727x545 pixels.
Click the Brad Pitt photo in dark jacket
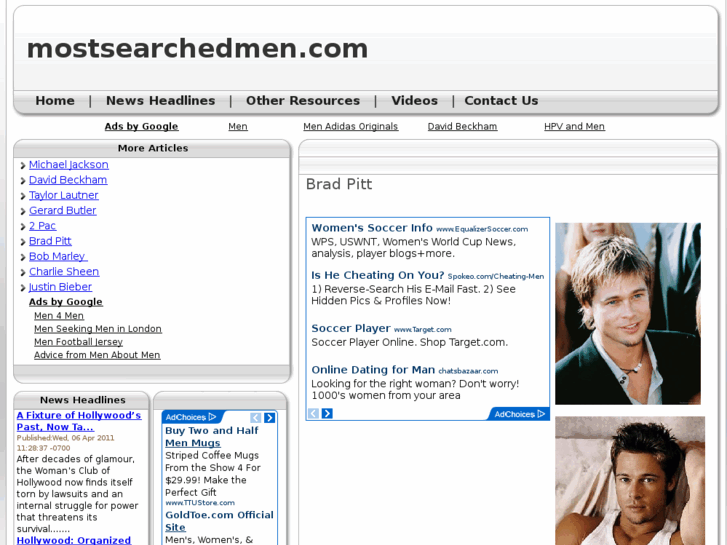coord(628,314)
